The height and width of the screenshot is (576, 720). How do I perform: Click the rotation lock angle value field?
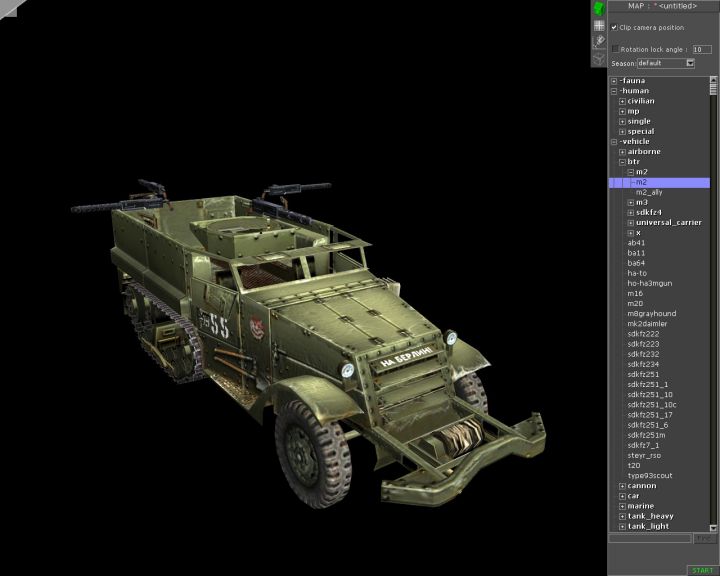click(702, 48)
